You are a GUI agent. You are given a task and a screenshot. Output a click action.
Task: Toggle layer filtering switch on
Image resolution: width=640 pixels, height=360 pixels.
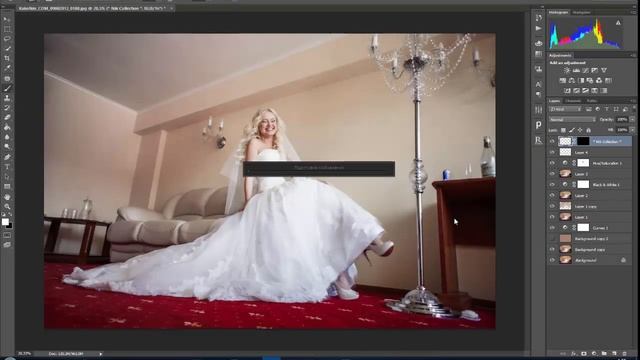634,109
